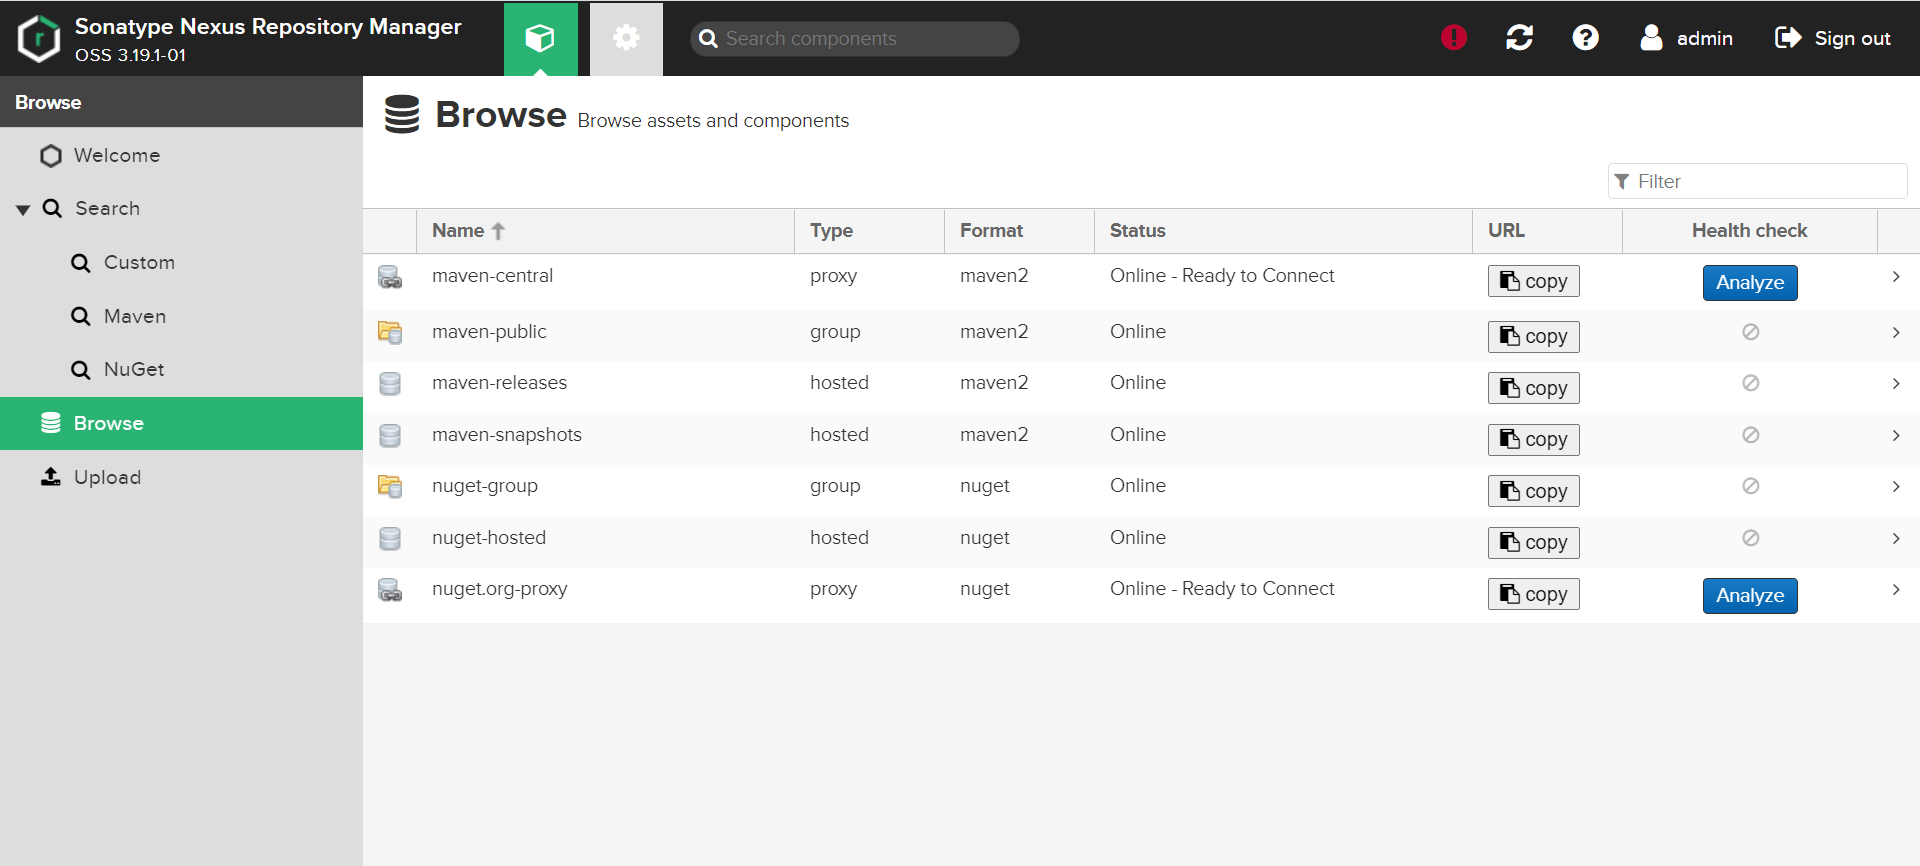Screen dimensions: 1920x866
Task: Copy the maven-releases URL
Action: pos(1533,388)
